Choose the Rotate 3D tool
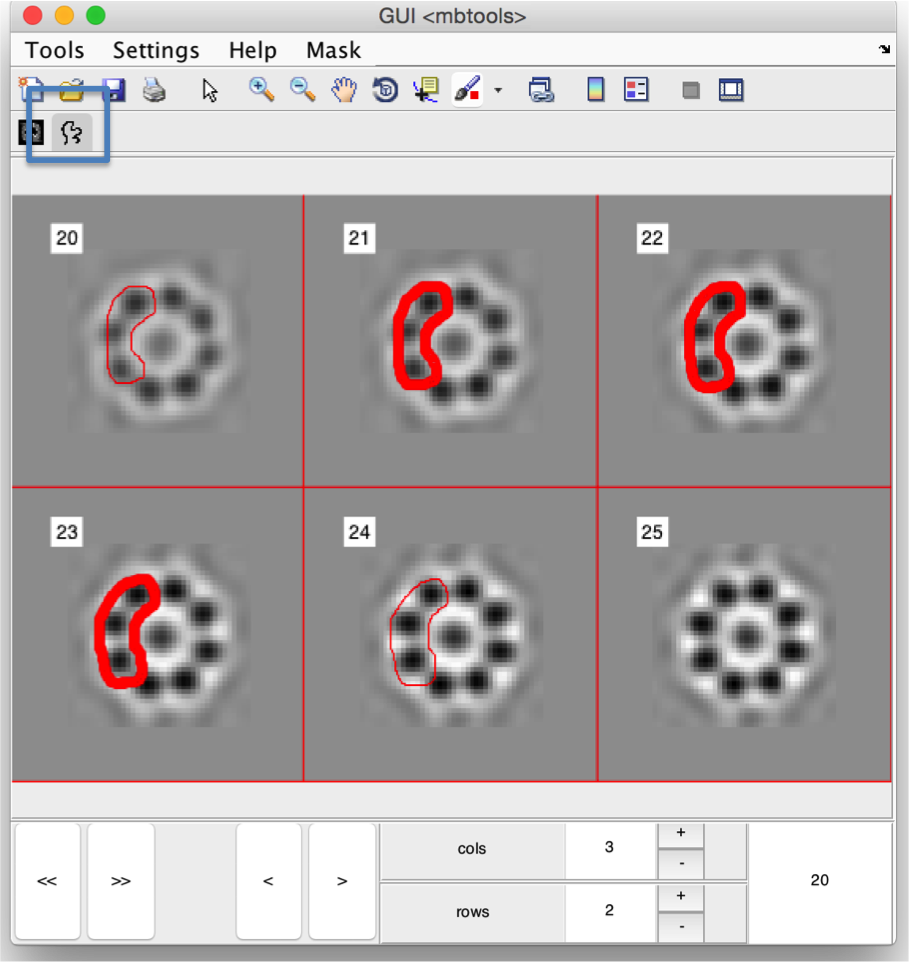Image resolution: width=909 pixels, height=962 pixels. [x=385, y=90]
